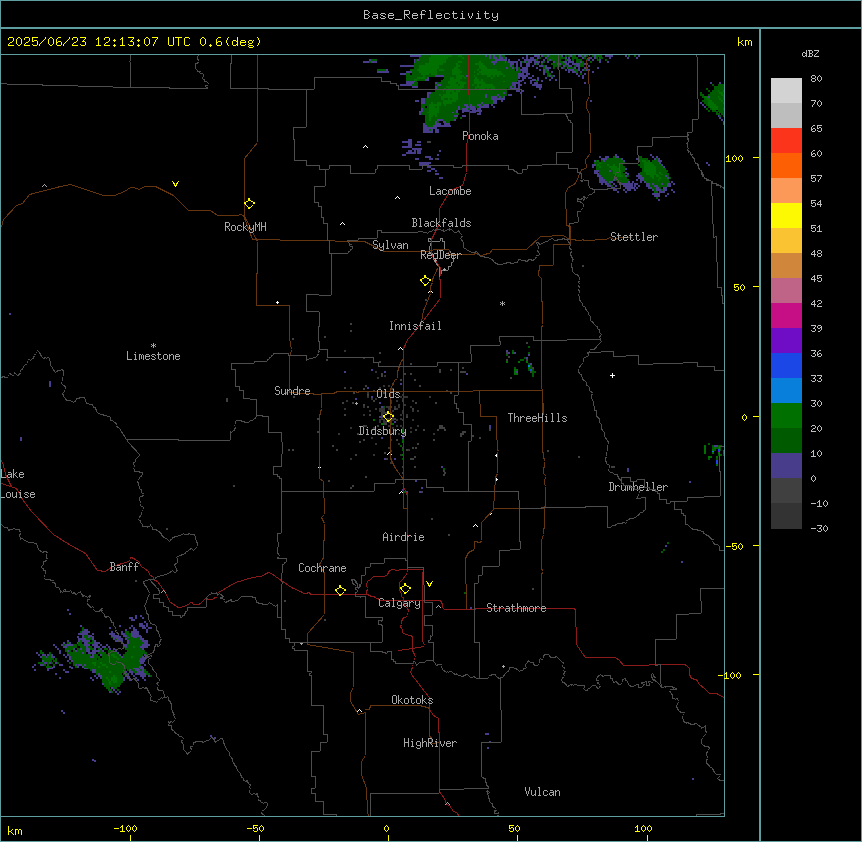Click the Airdrie city label

(403, 537)
